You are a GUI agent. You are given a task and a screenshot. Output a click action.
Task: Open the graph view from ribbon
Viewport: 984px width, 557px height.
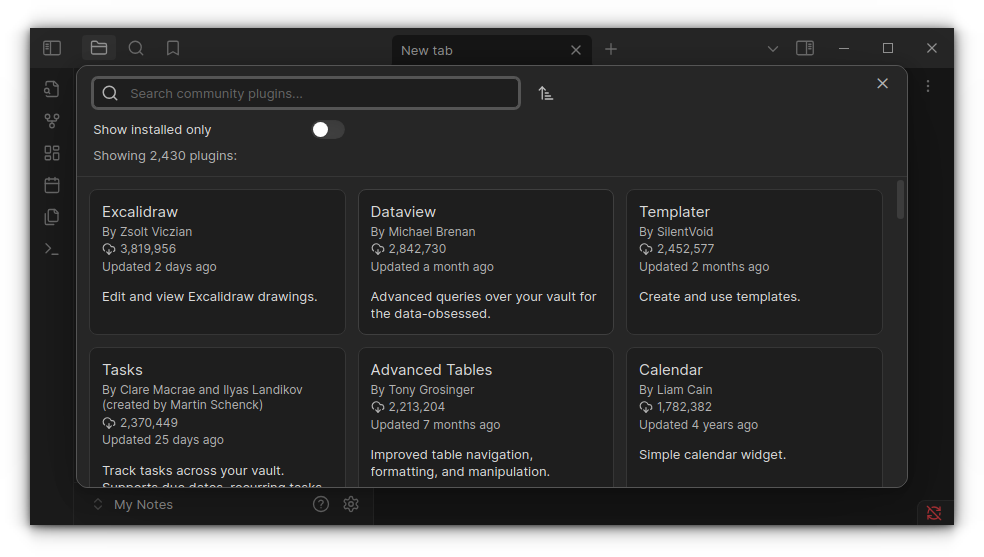tap(52, 121)
